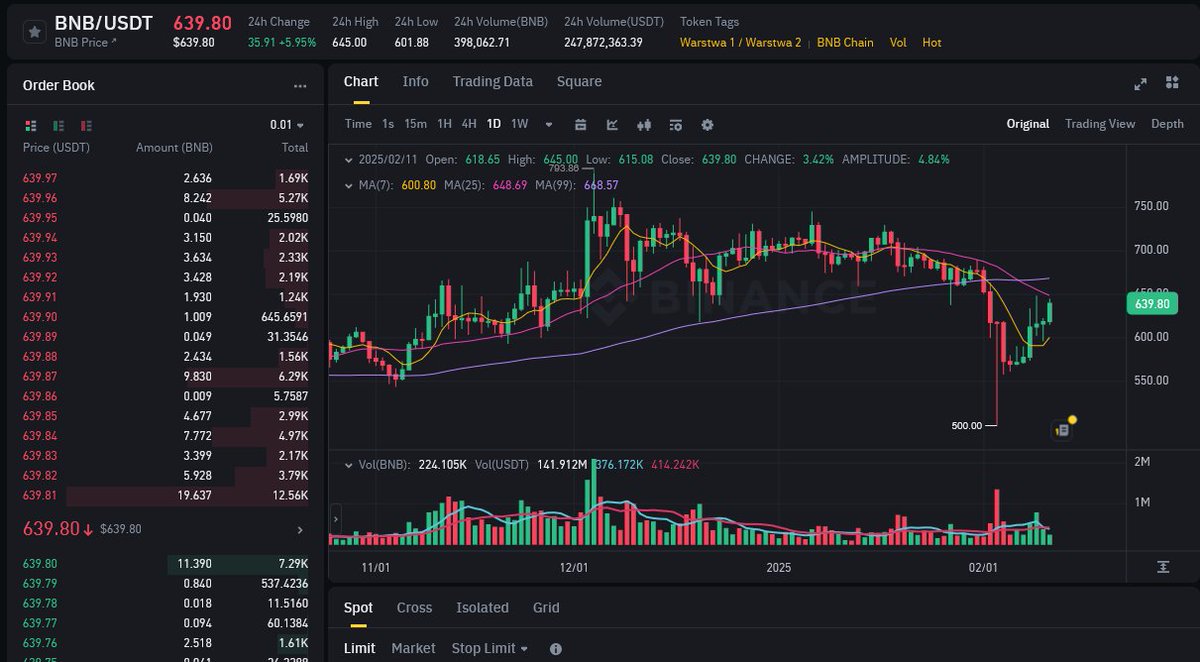The height and width of the screenshot is (662, 1200).
Task: Click the sell order row at 639.81
Action: click(165, 495)
